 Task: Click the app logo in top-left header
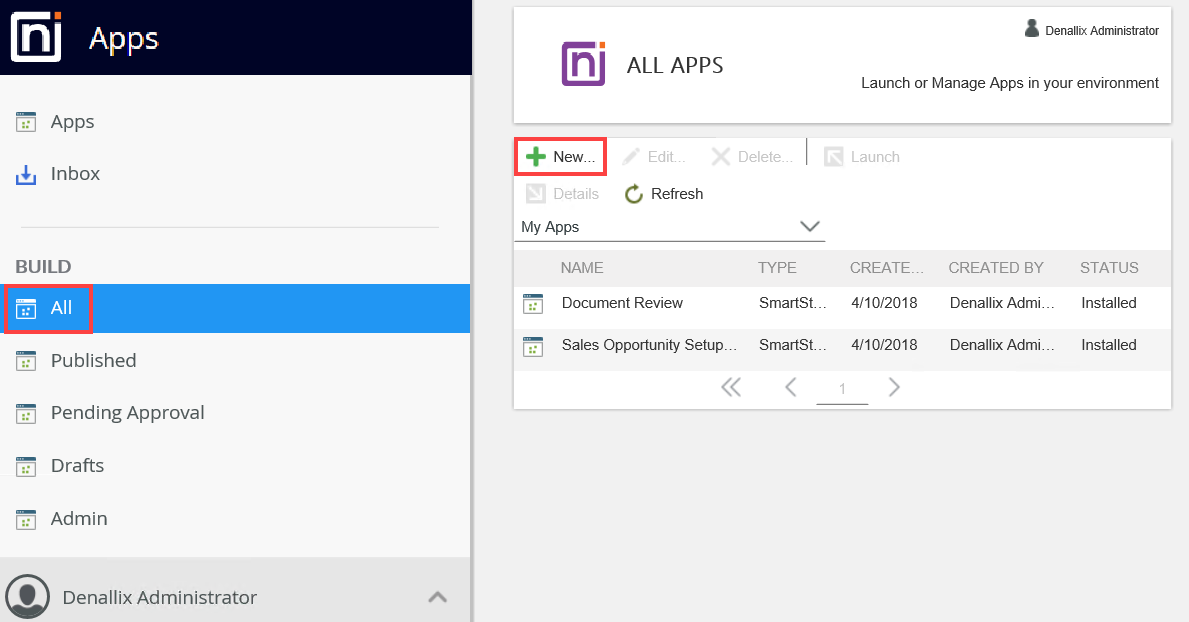tap(36, 37)
